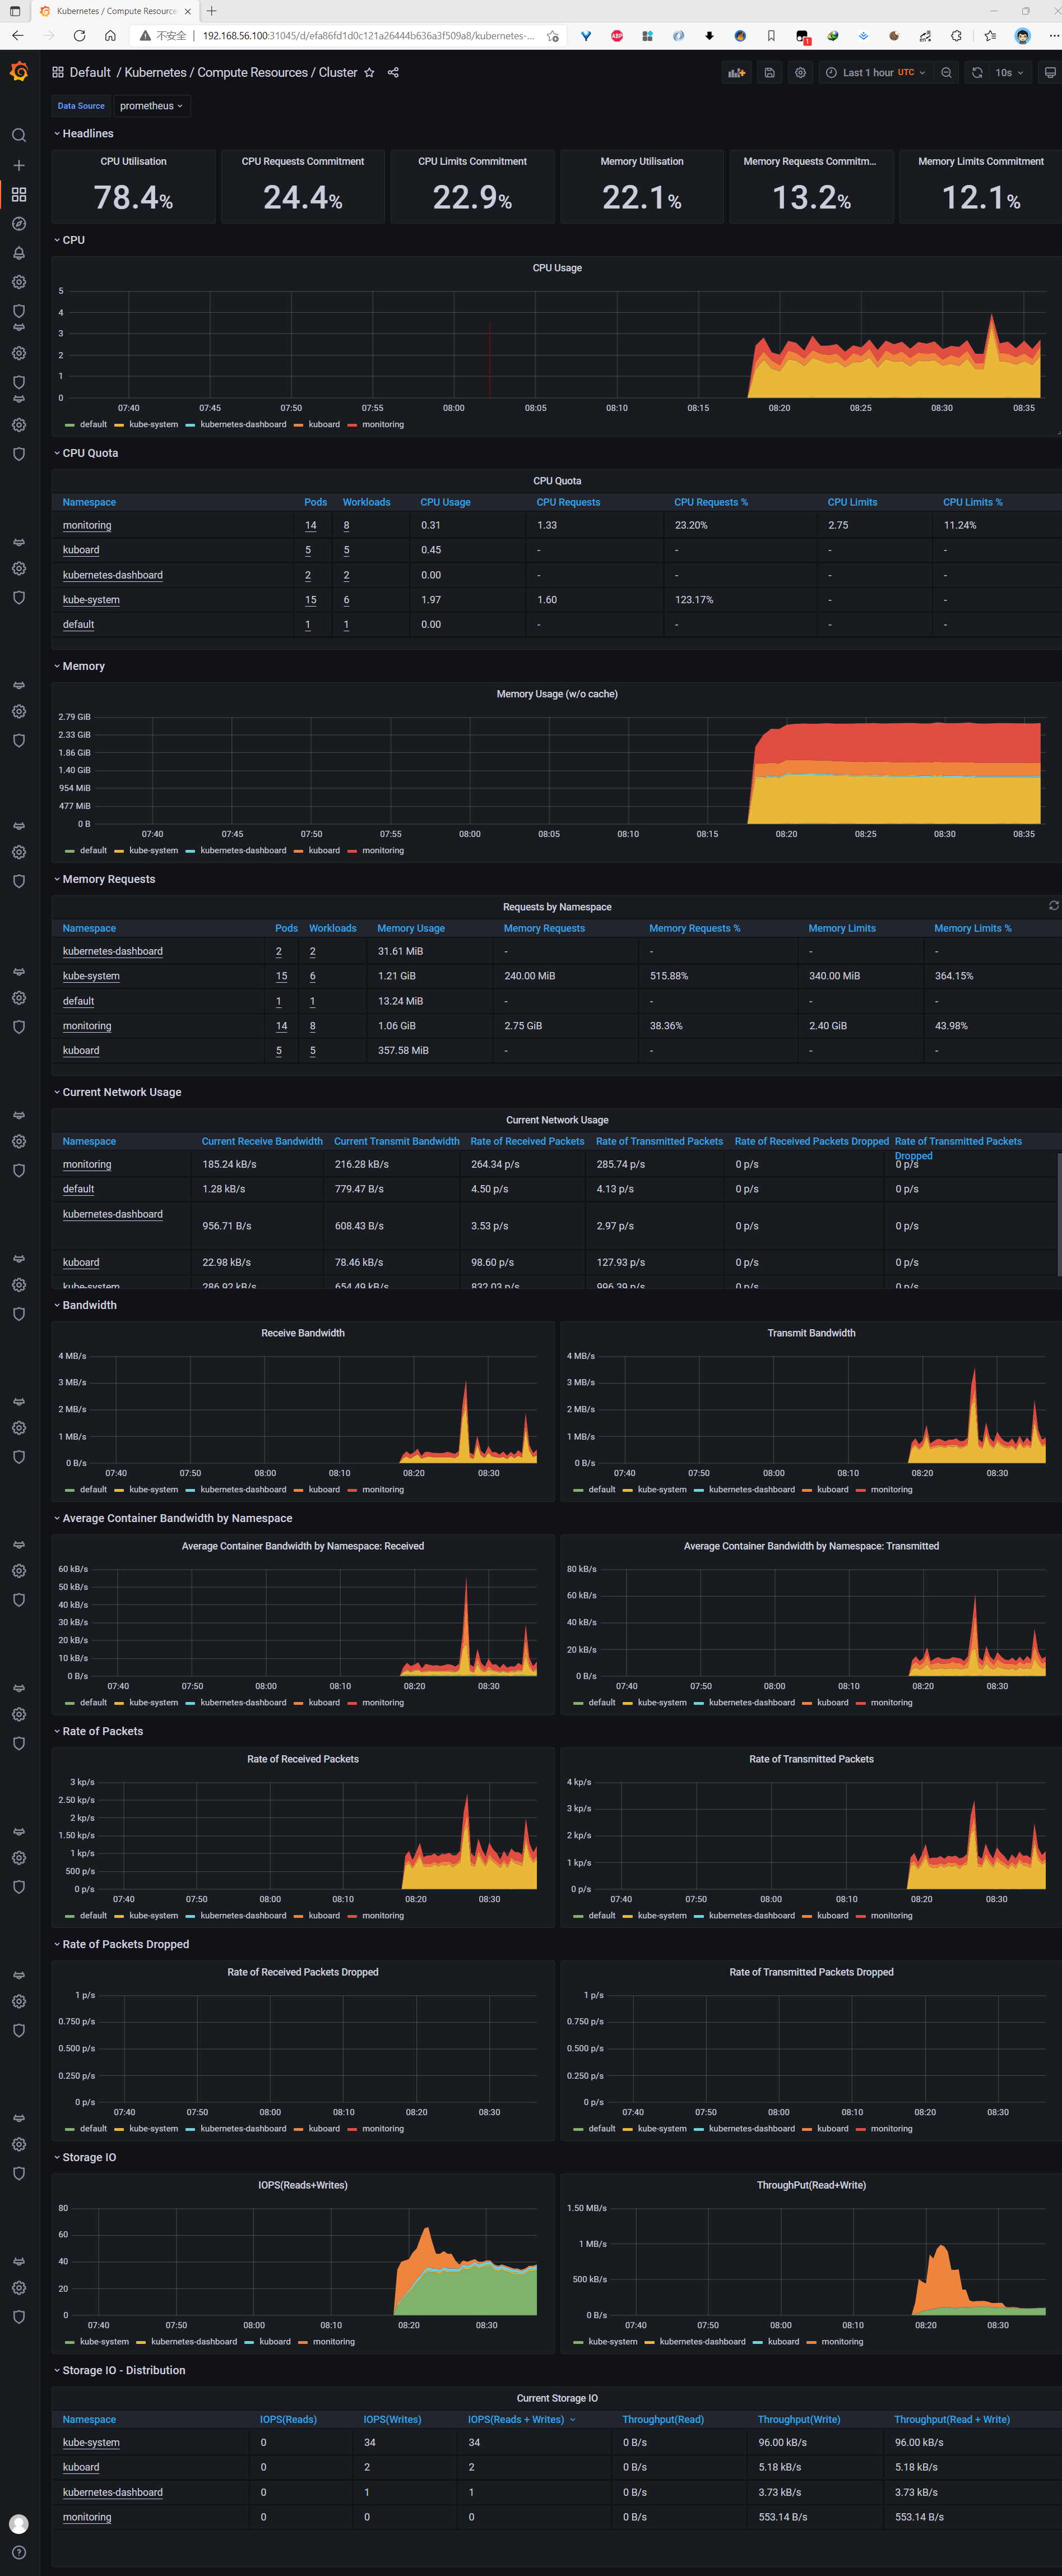1062x2576 pixels.
Task: Save the dashboard with disk icon
Action: (769, 73)
